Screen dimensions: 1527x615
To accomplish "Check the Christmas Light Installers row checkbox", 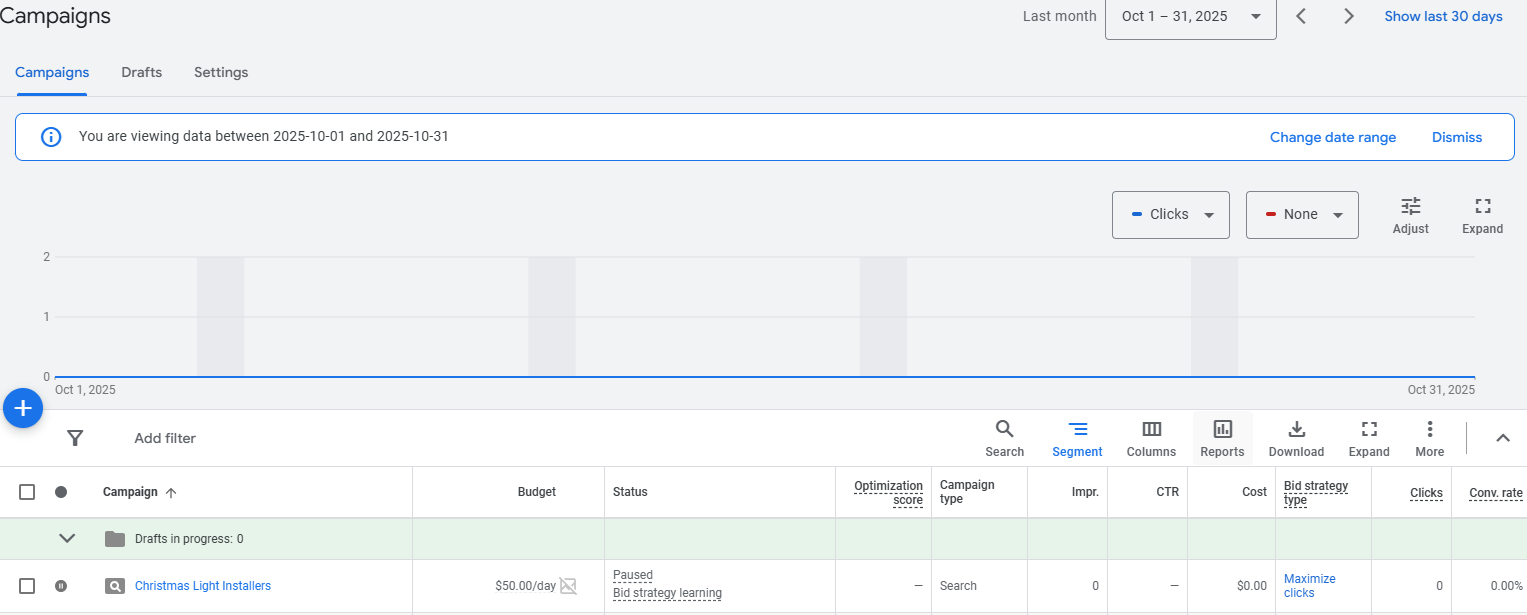I will [27, 586].
